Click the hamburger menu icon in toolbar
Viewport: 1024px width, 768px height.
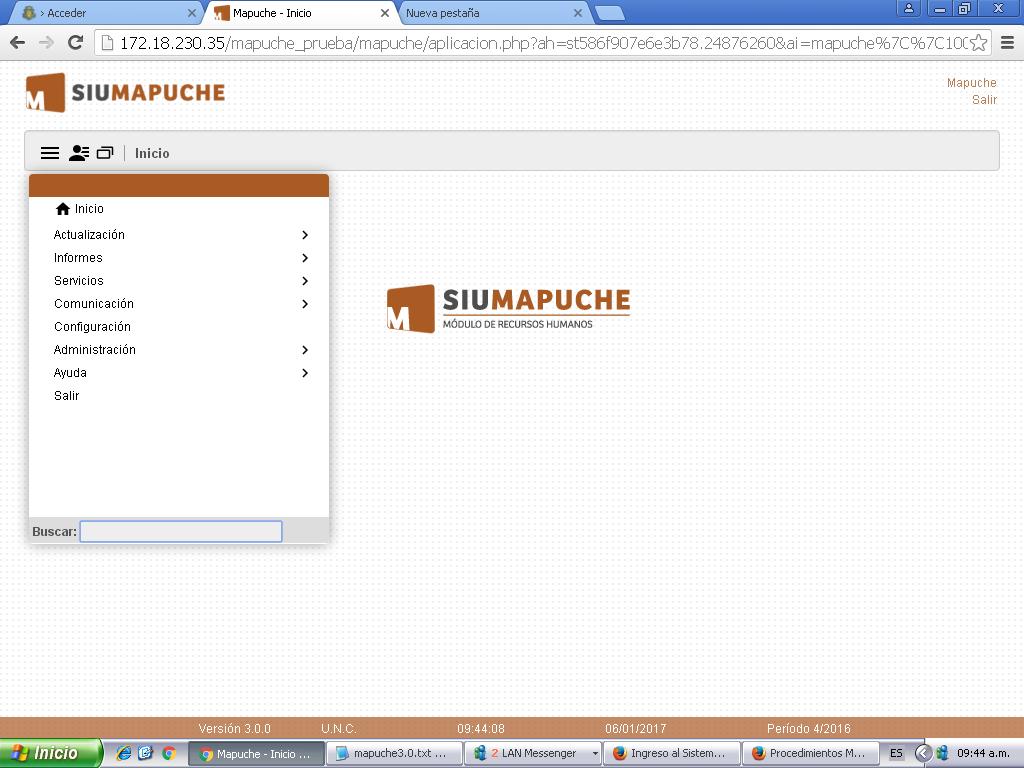(49, 153)
